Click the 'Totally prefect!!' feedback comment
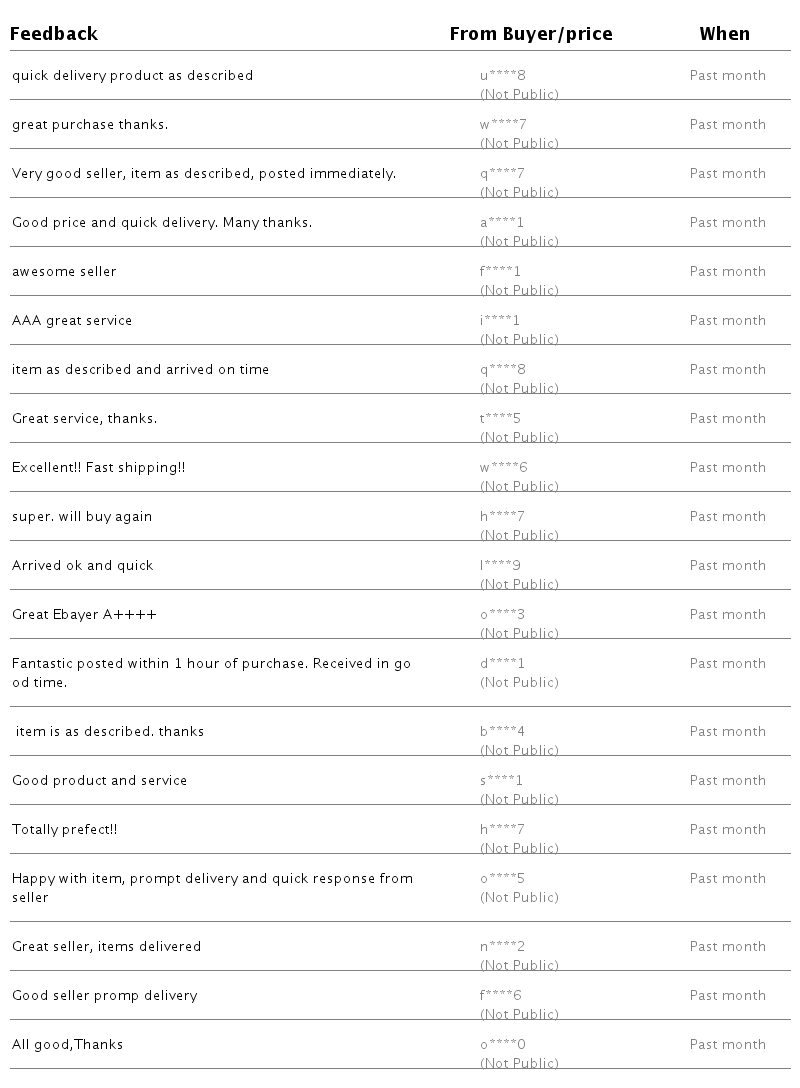This screenshot has height=1088, width=800. click(x=65, y=830)
